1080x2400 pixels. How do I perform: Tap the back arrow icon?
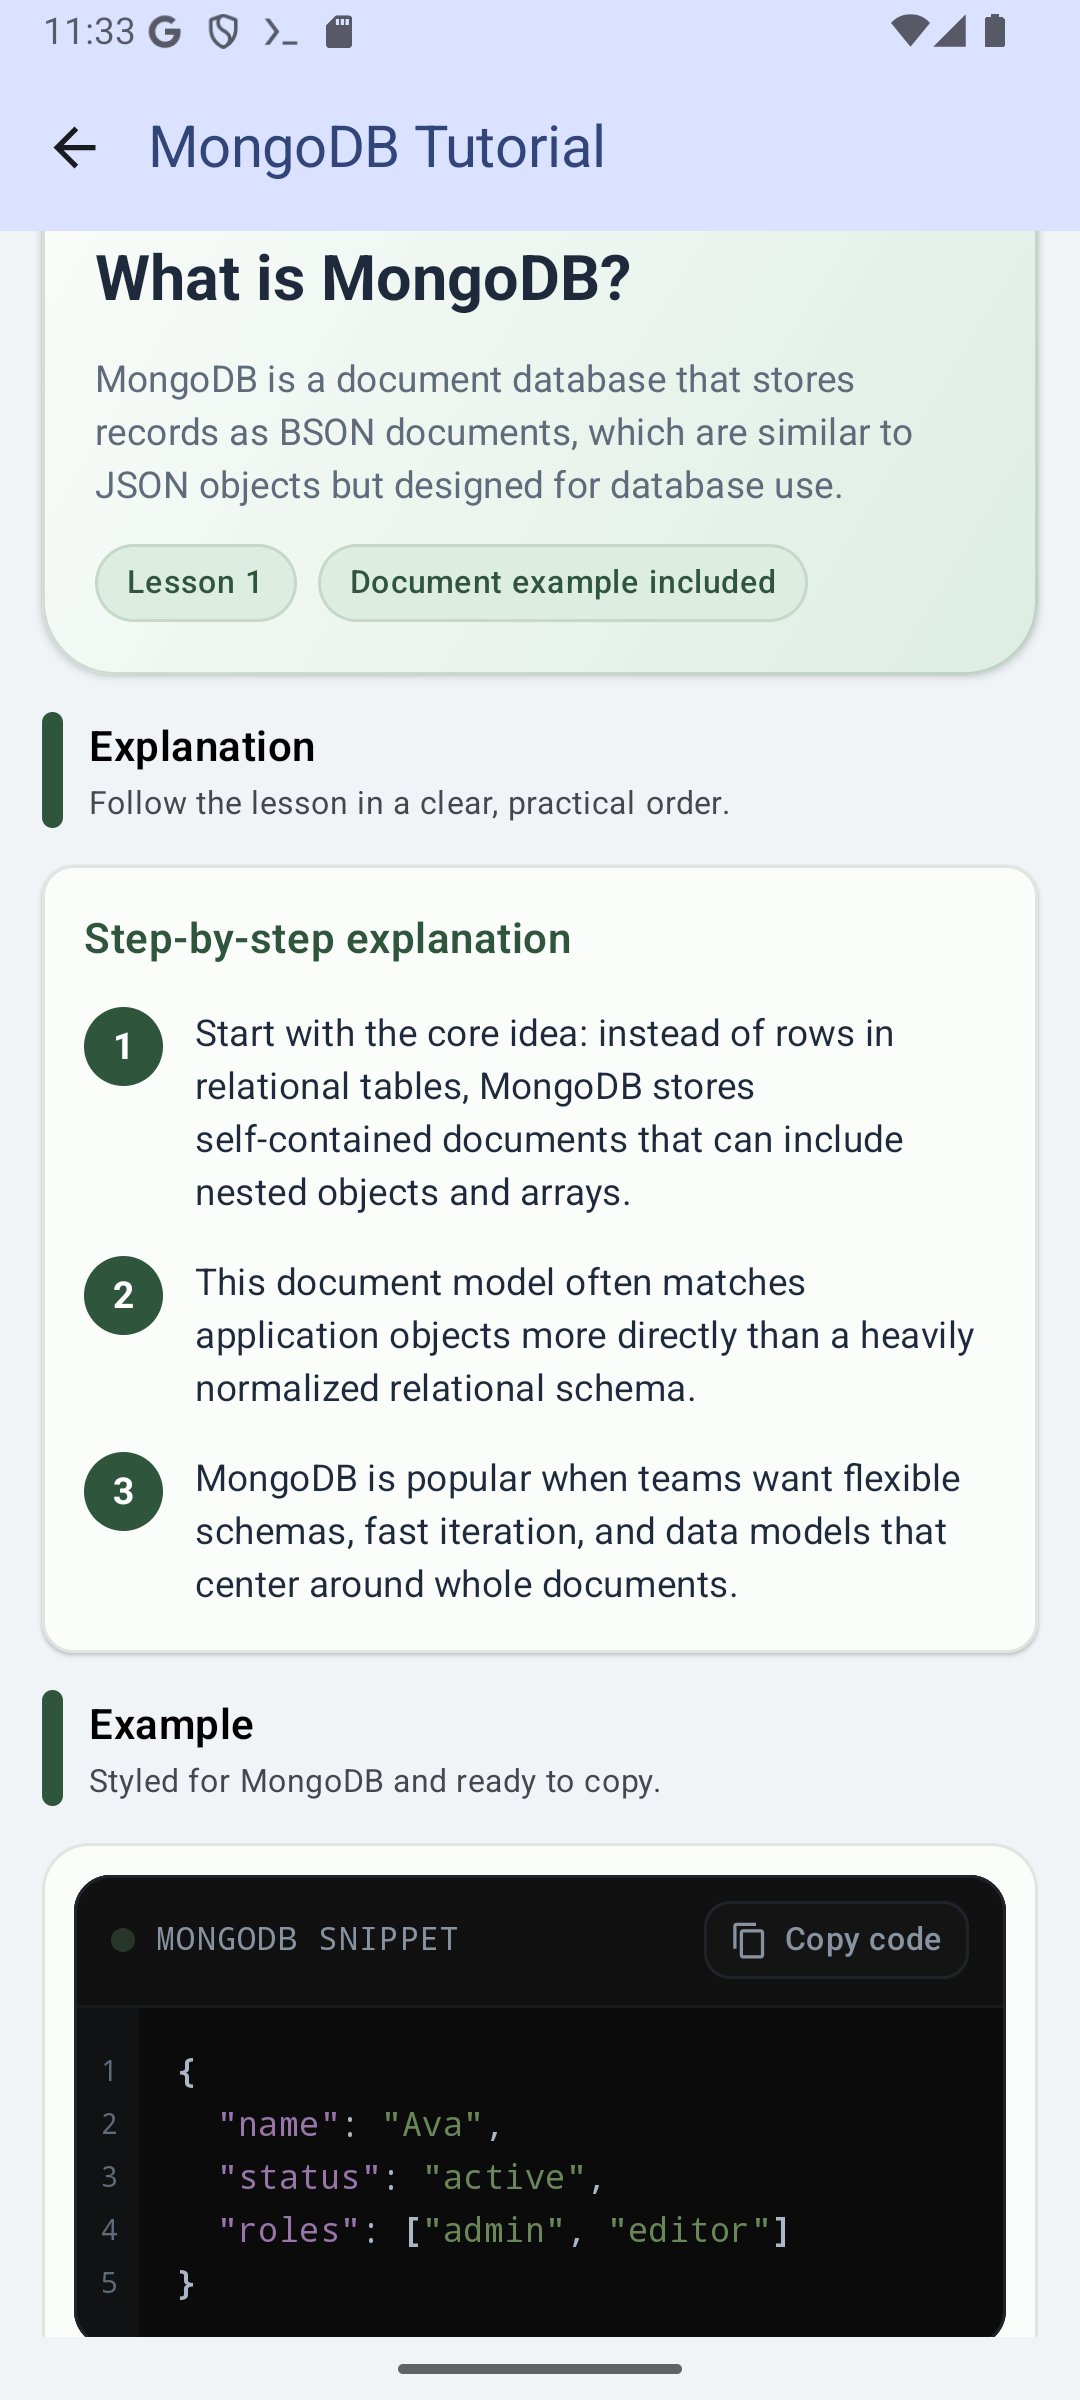click(75, 148)
